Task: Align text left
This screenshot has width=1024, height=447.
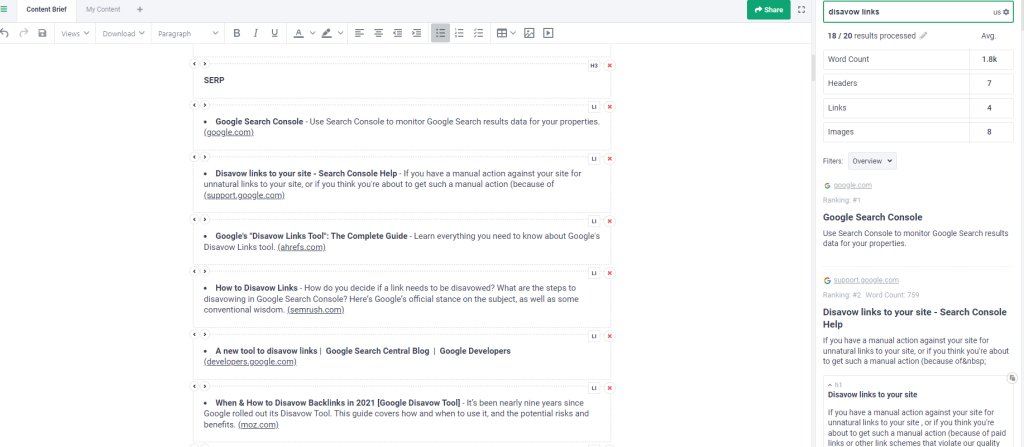Action: (x=359, y=33)
